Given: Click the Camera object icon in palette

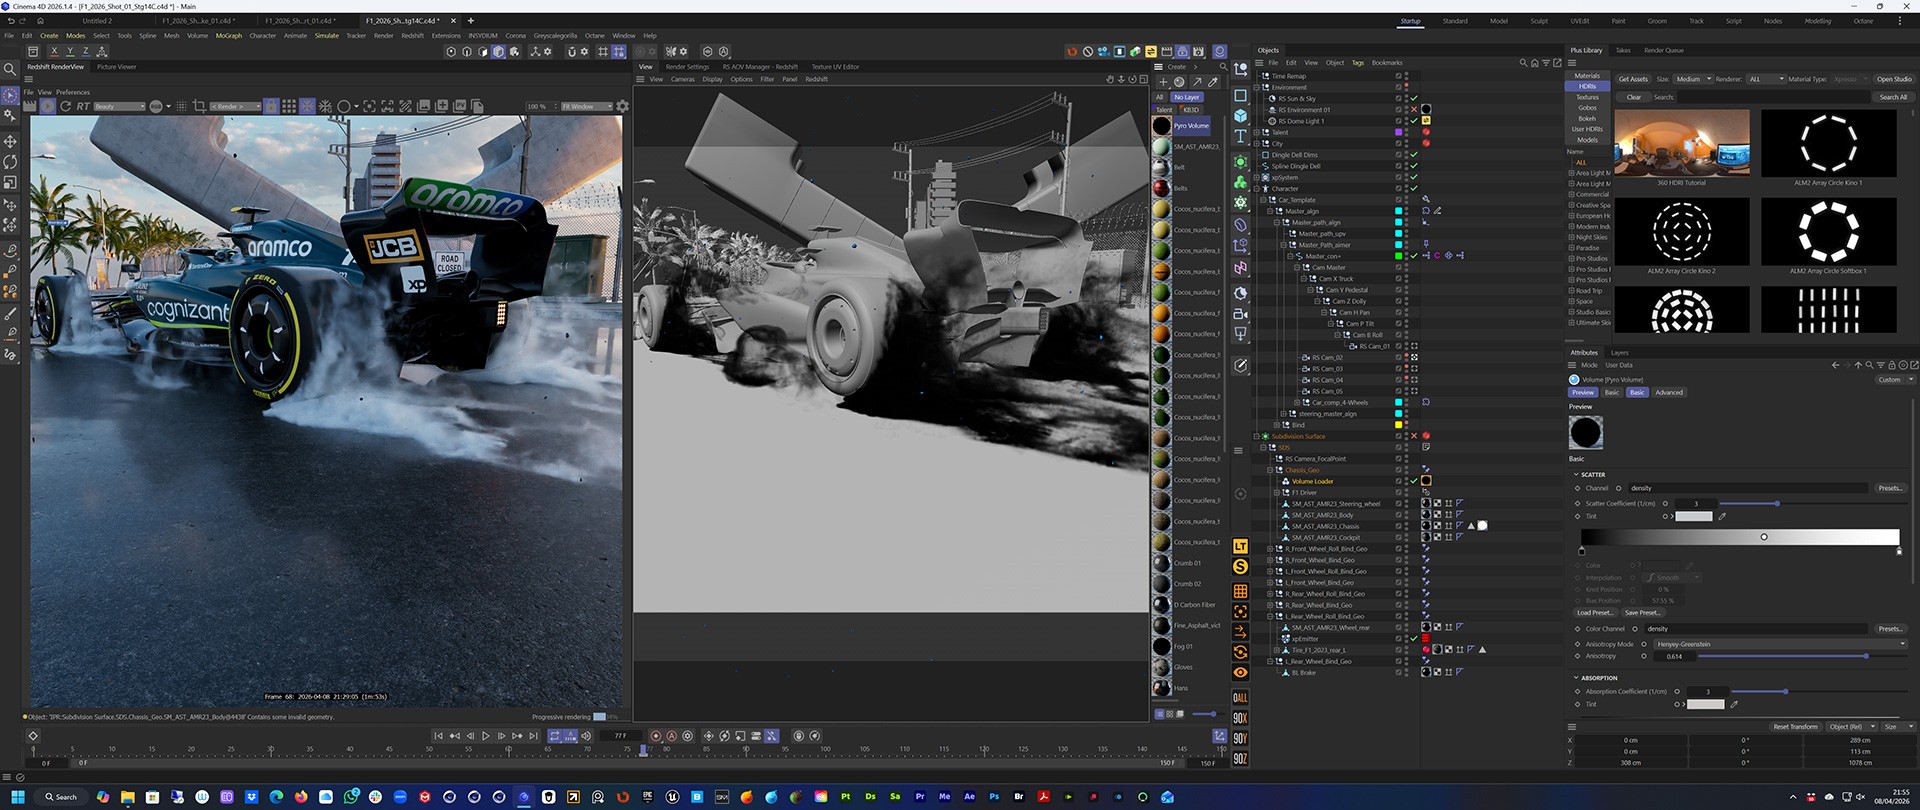Looking at the screenshot, I should pos(1240,314).
